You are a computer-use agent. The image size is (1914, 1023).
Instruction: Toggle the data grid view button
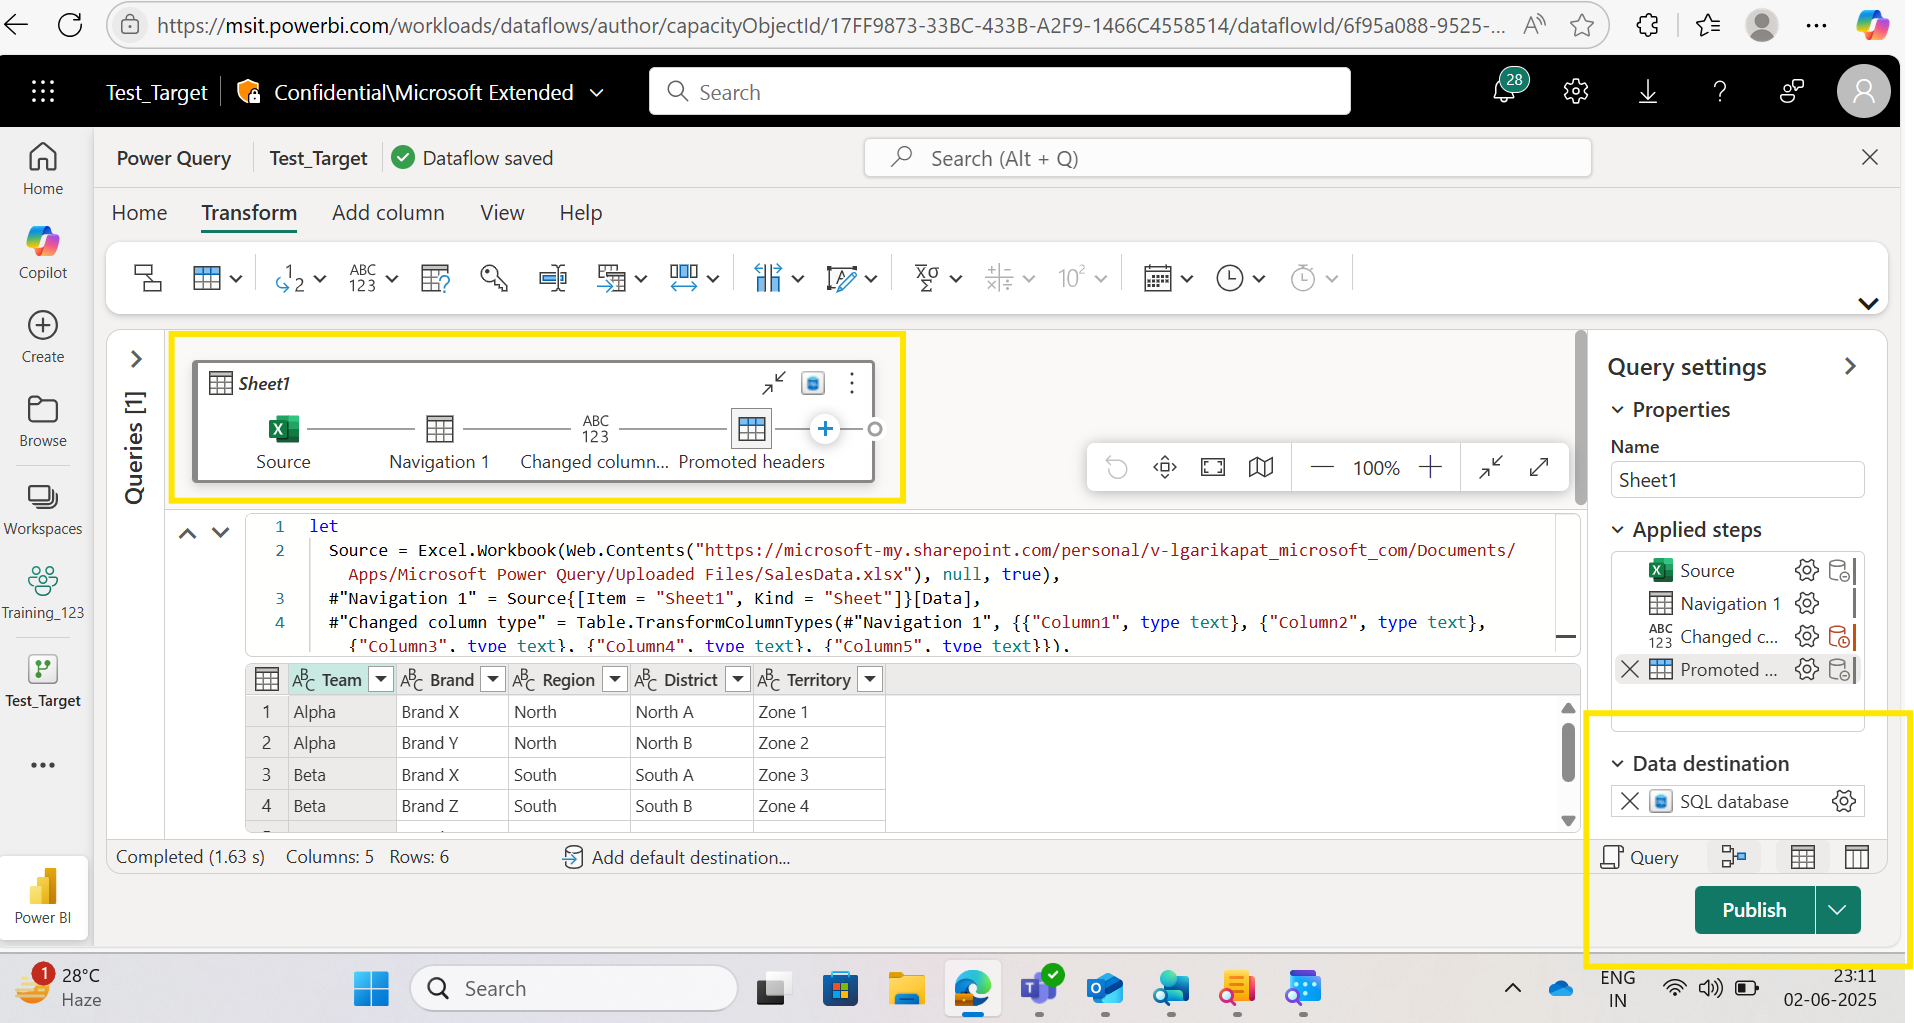click(x=1803, y=857)
